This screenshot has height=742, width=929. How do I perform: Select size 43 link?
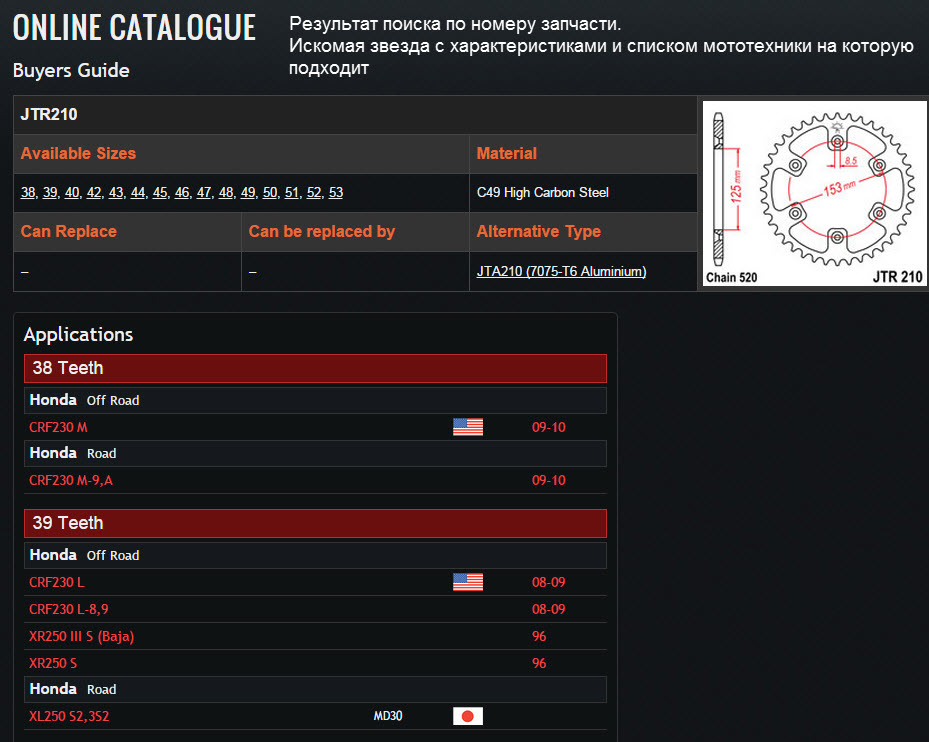tap(116, 193)
